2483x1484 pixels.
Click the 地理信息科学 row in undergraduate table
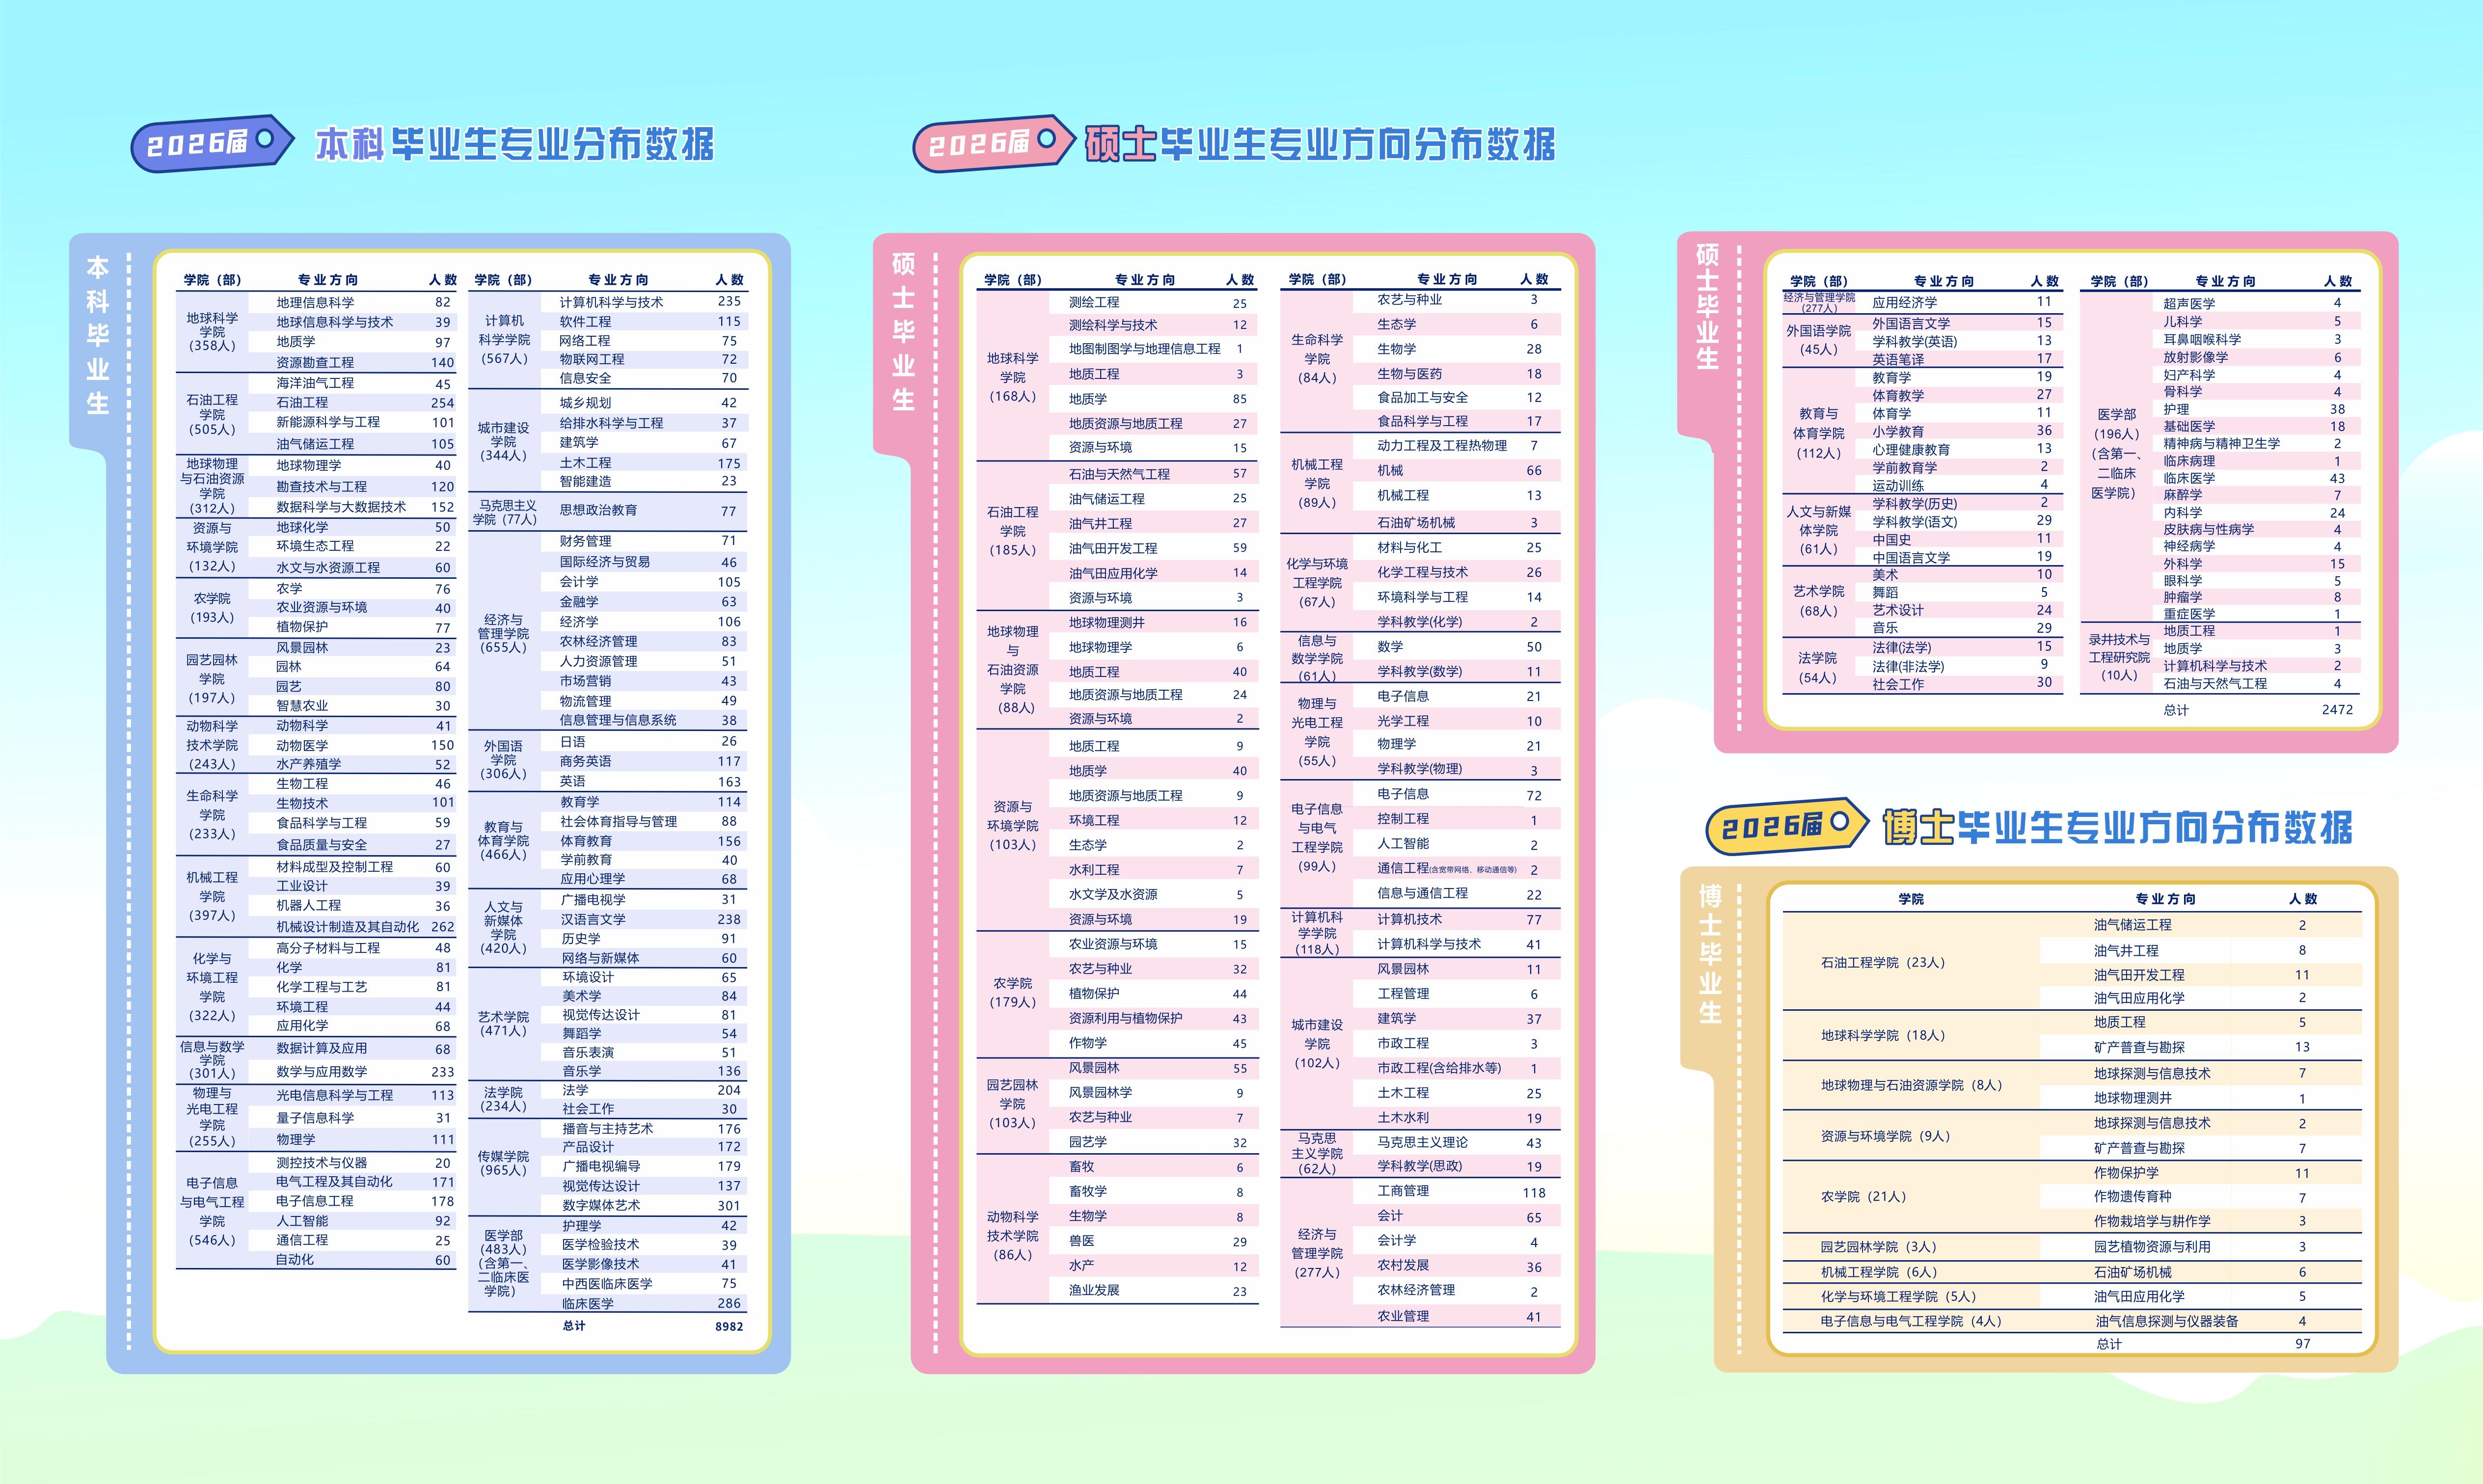[x=352, y=302]
